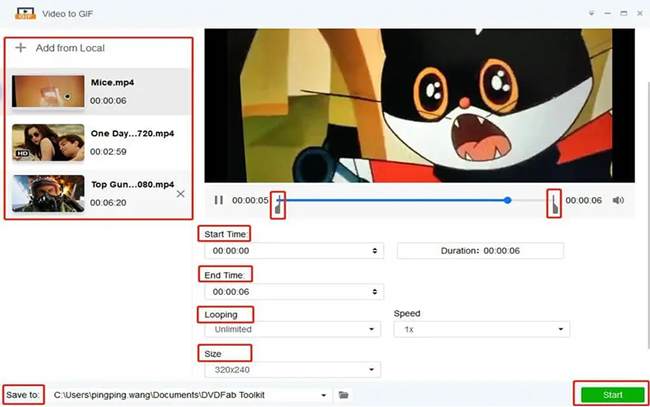Mute the preview with the speaker icon

click(618, 200)
